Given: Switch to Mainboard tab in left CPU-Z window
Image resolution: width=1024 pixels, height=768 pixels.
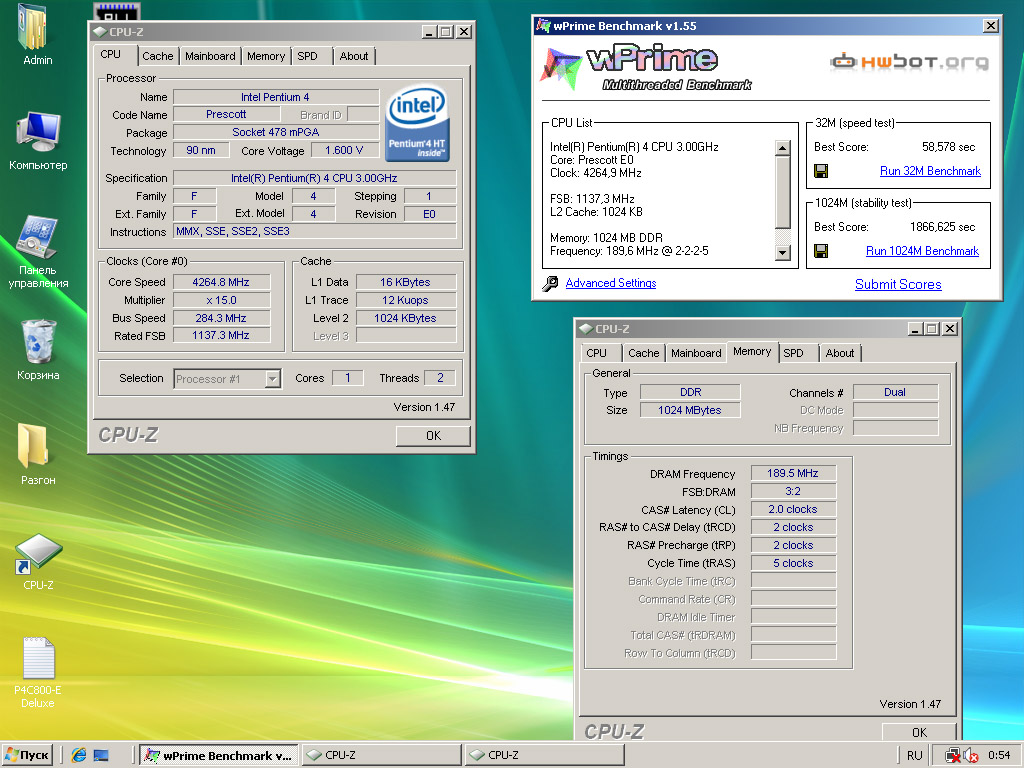Looking at the screenshot, I should click(x=210, y=56).
